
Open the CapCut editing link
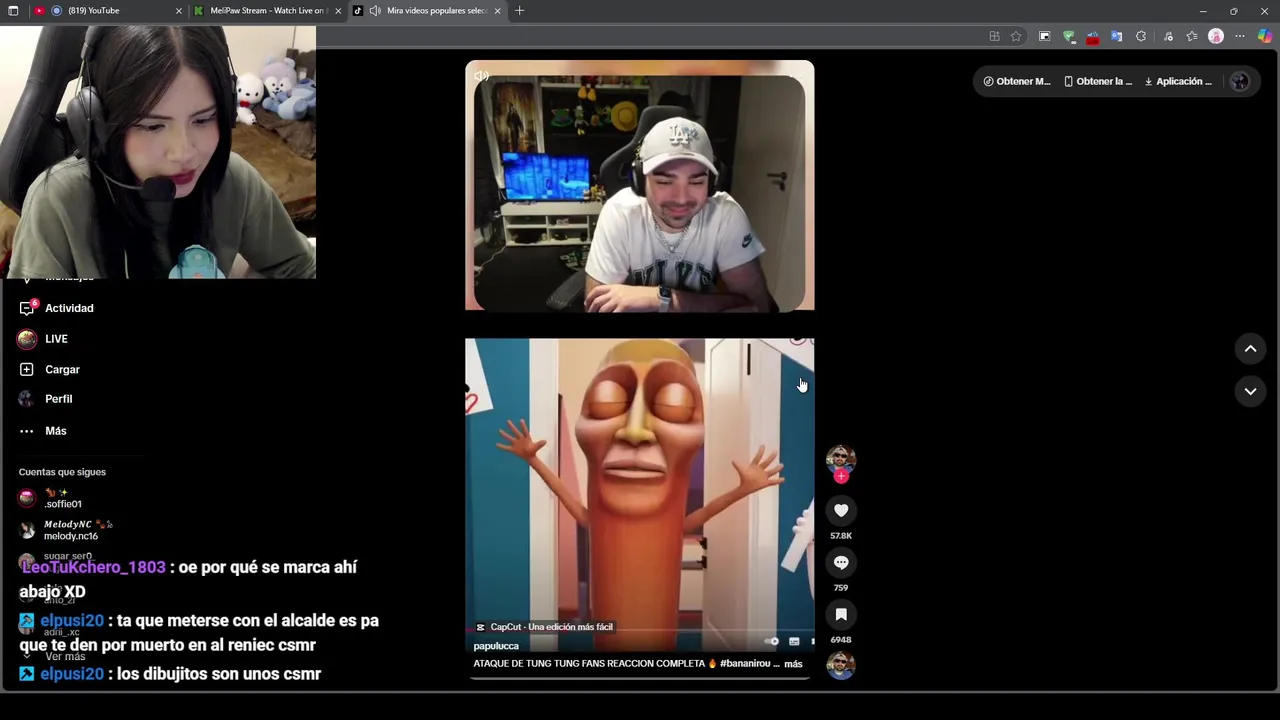pos(544,627)
